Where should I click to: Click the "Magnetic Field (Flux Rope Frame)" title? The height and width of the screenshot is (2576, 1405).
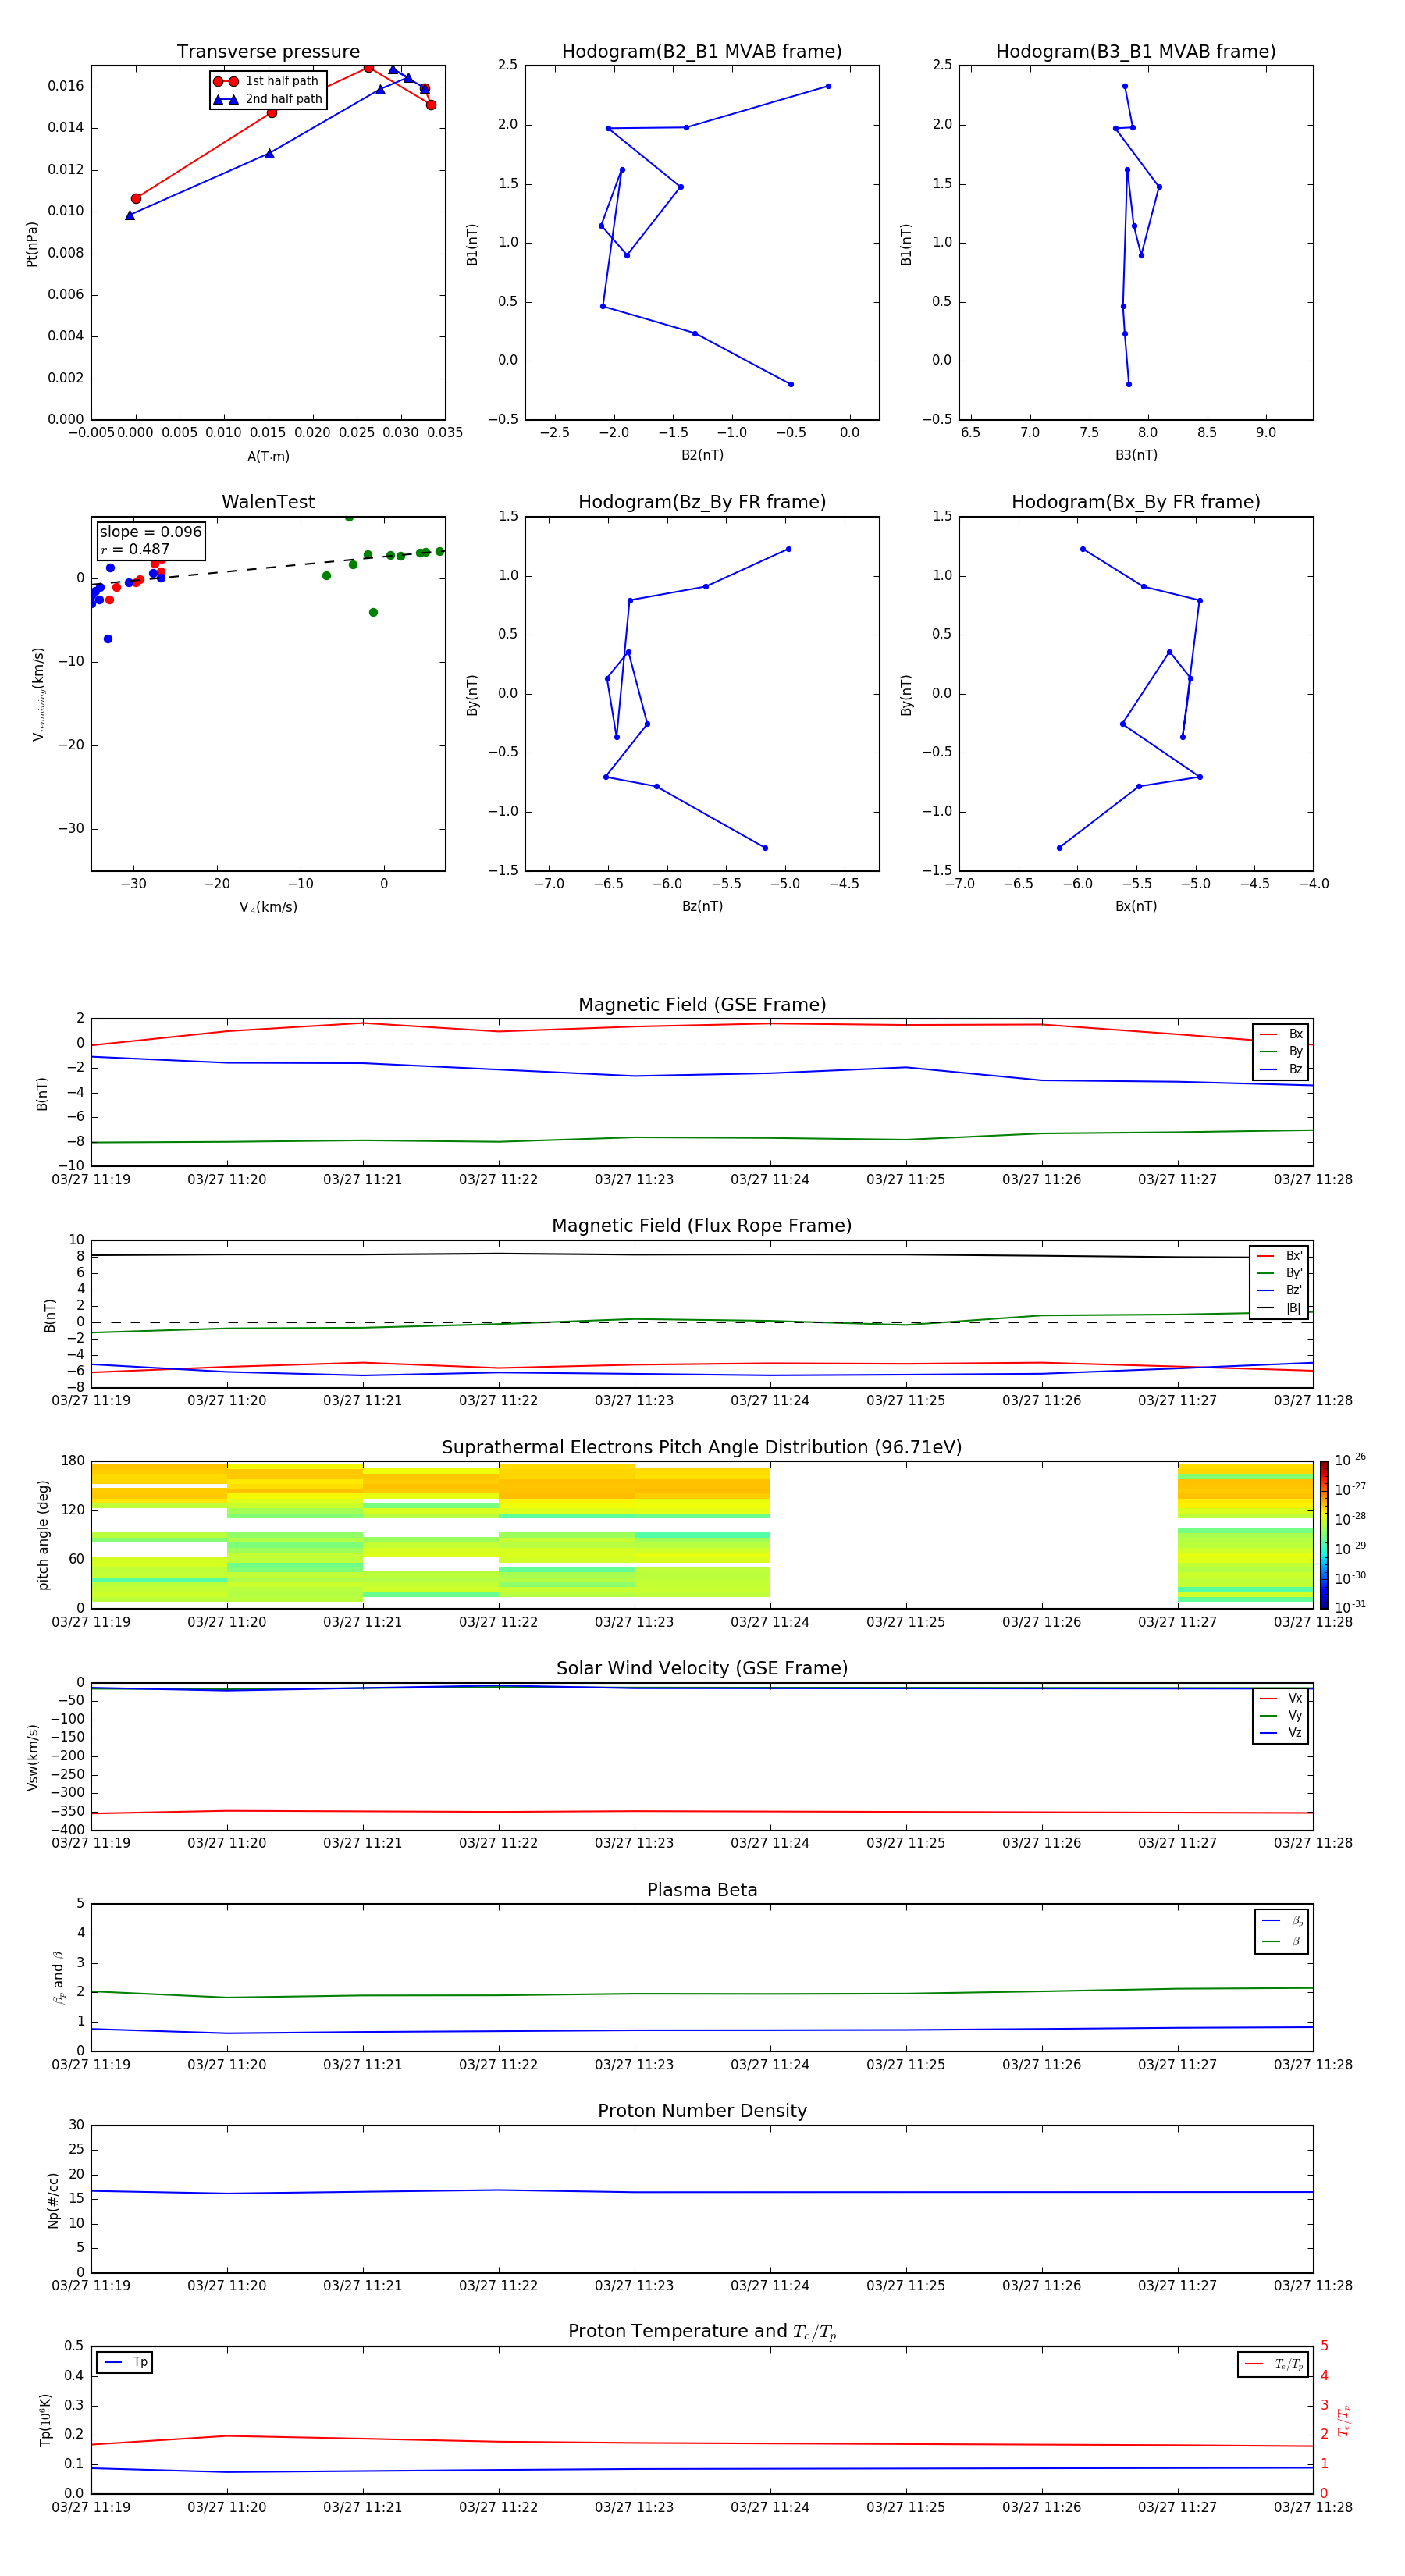702,1226
